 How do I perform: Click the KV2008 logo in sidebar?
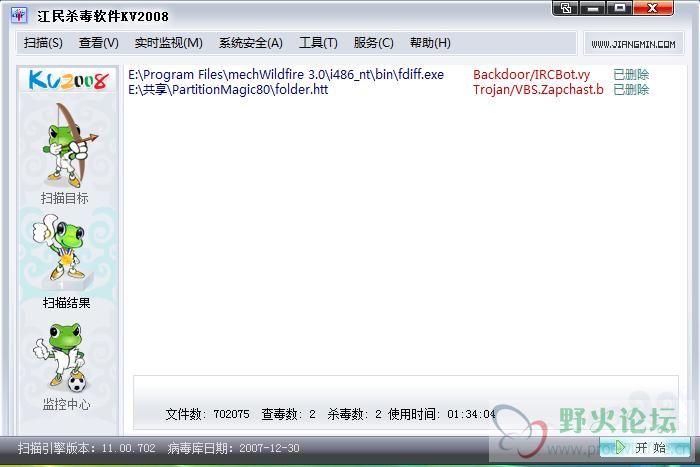click(x=68, y=80)
